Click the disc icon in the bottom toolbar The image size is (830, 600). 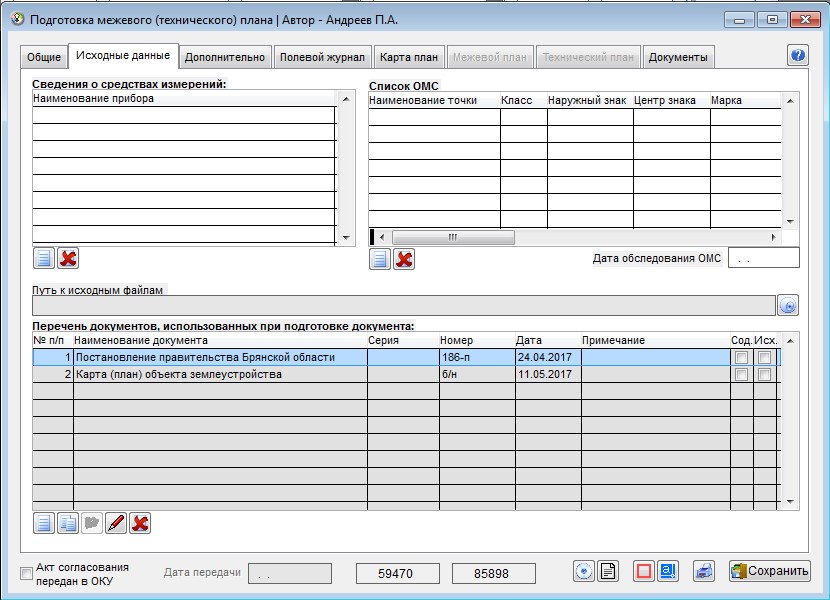coord(584,571)
